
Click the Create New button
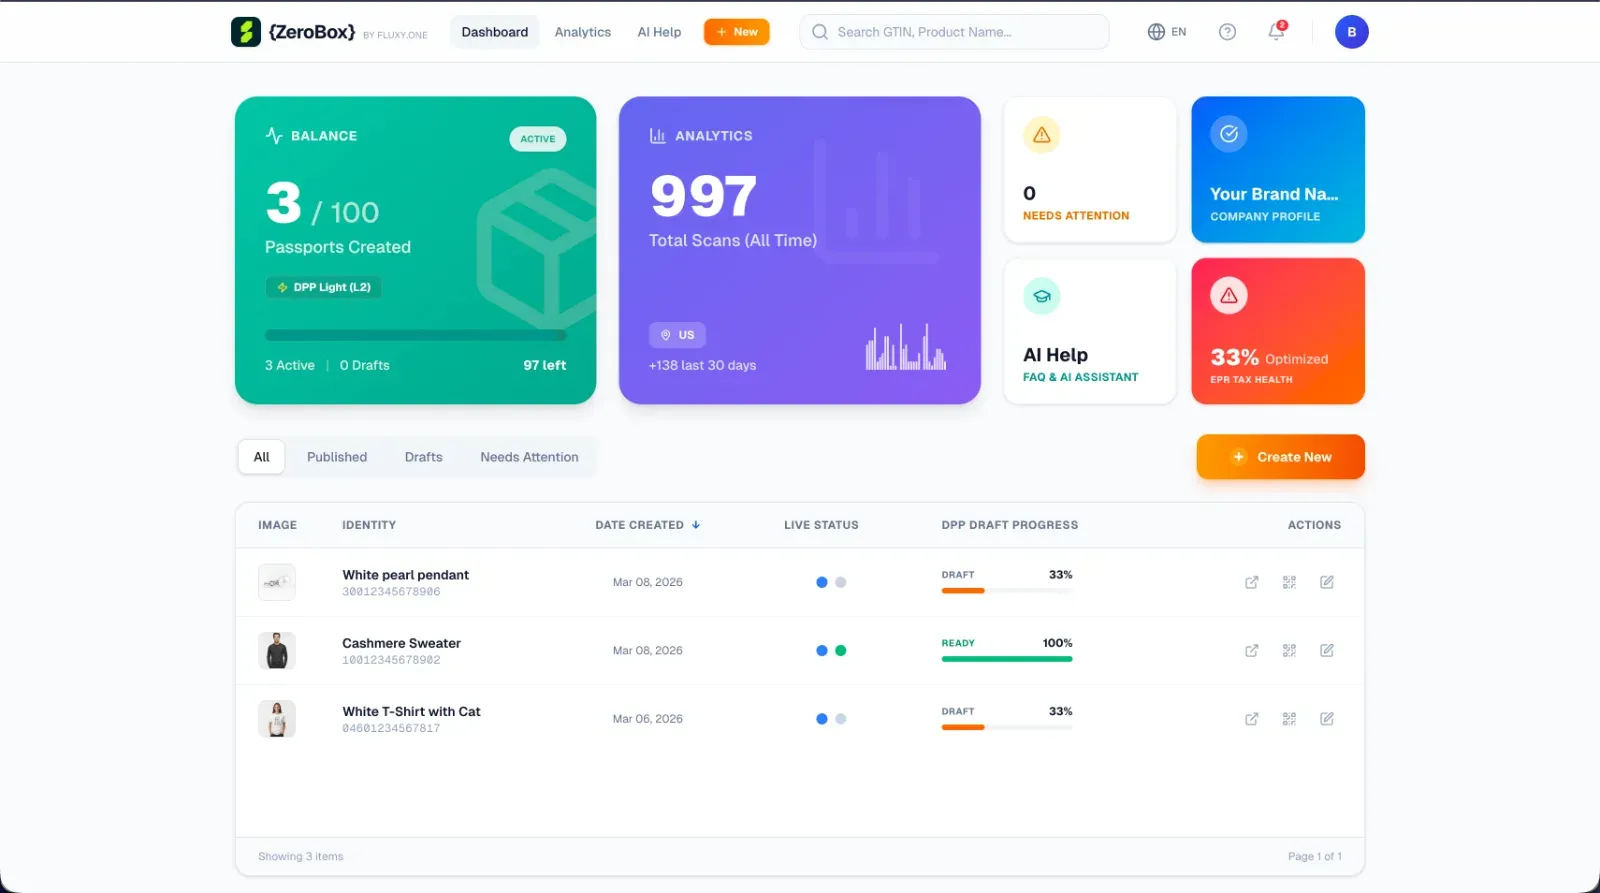tap(1280, 457)
